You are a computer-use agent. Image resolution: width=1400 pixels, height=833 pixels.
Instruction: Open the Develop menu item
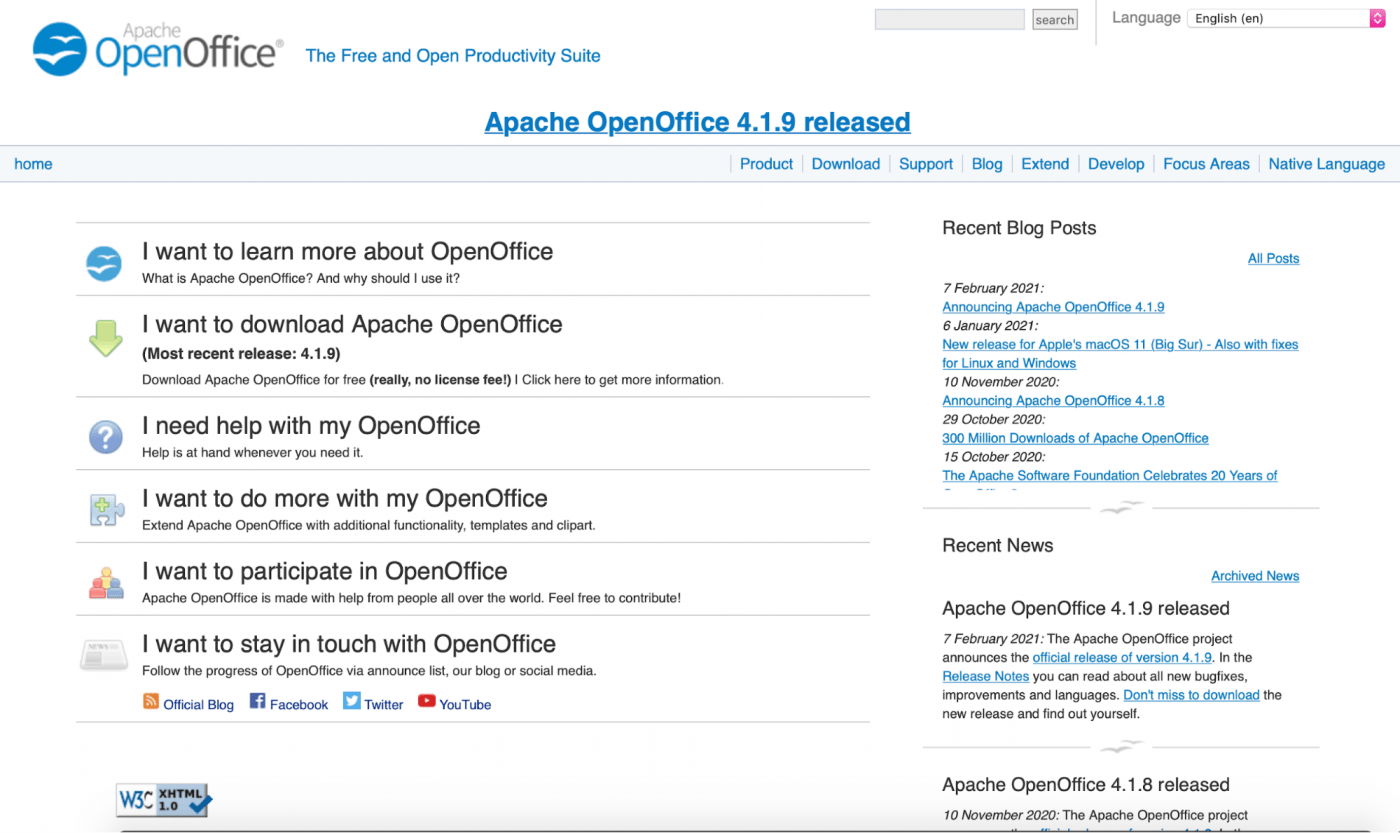[x=1116, y=164]
